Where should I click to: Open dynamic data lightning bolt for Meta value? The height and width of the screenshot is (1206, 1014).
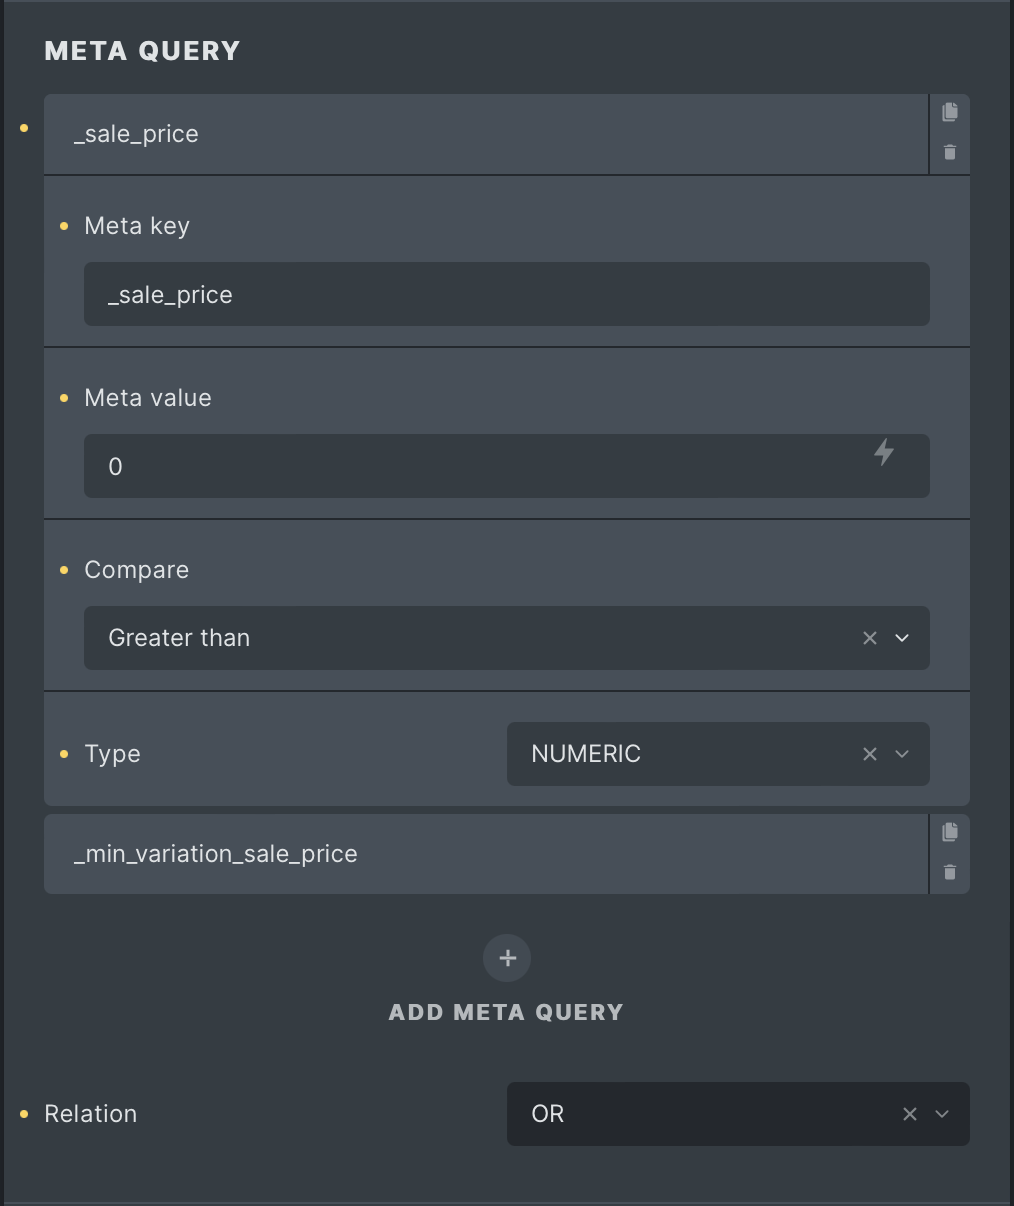coord(884,452)
